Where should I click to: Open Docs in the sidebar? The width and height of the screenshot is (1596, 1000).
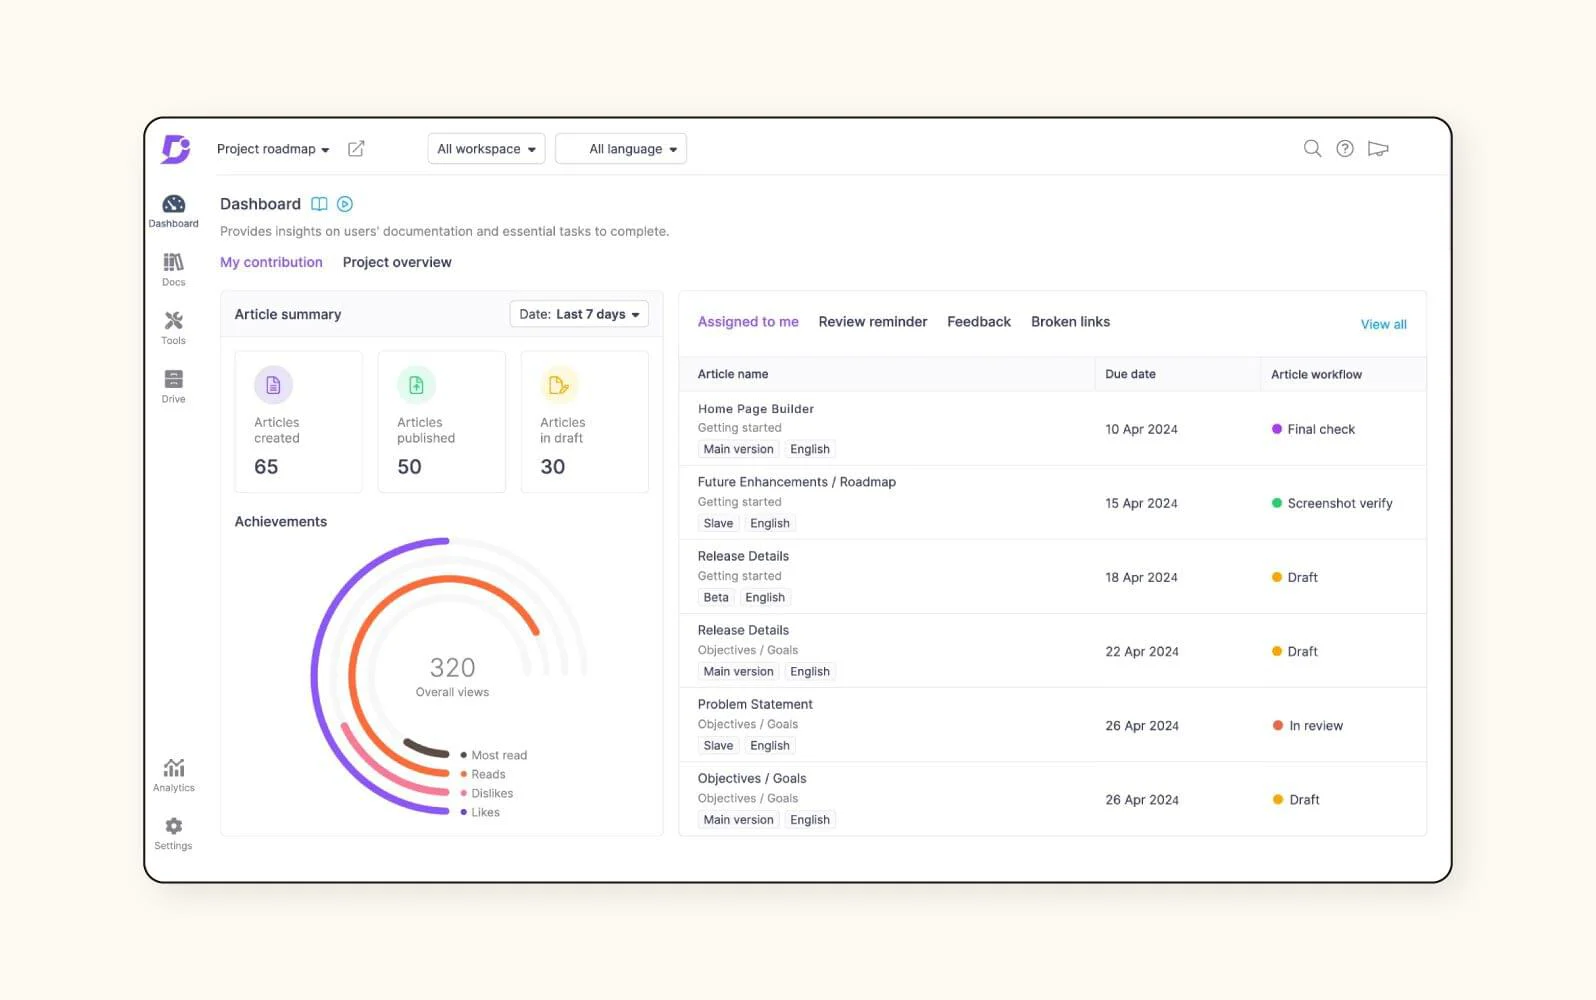(x=174, y=269)
